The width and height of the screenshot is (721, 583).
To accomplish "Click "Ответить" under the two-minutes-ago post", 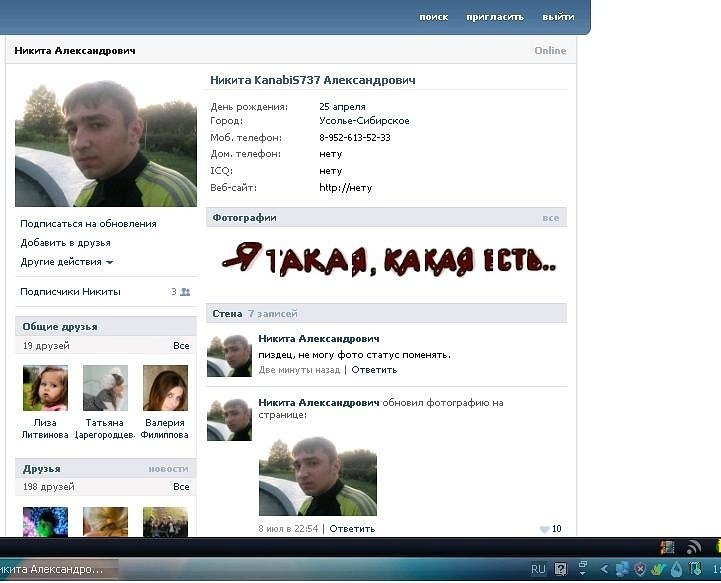I will tap(373, 370).
